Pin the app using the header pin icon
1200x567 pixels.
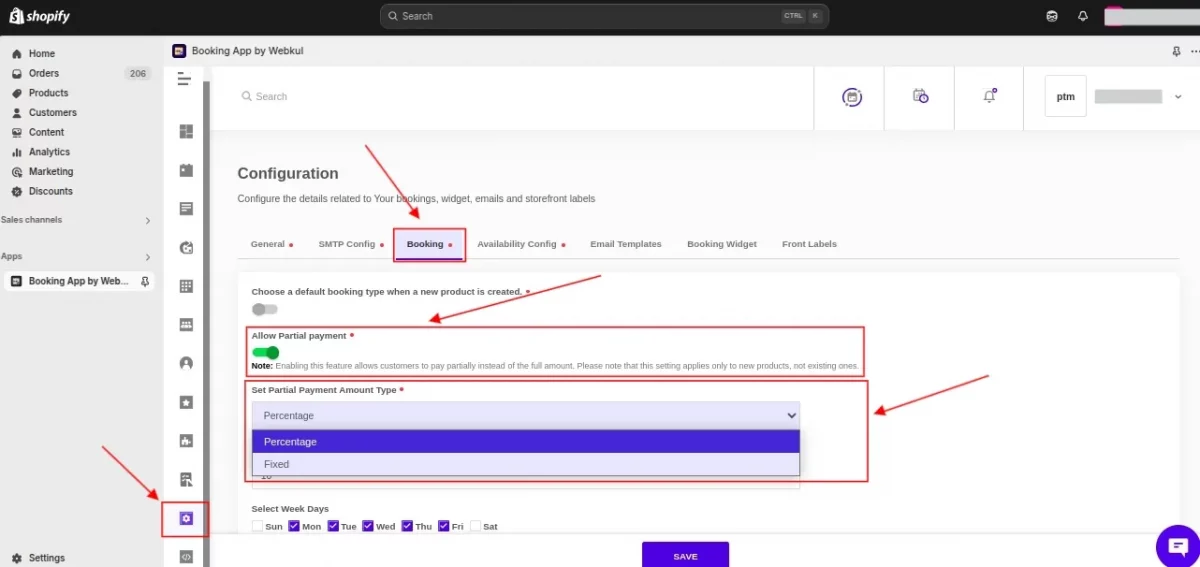tap(1176, 51)
